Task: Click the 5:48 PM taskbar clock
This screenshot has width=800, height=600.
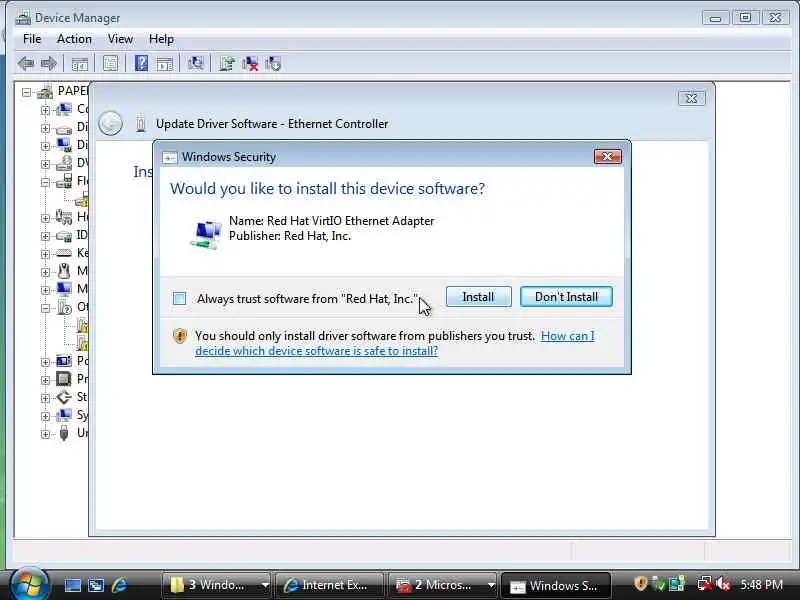Action: [x=761, y=584]
